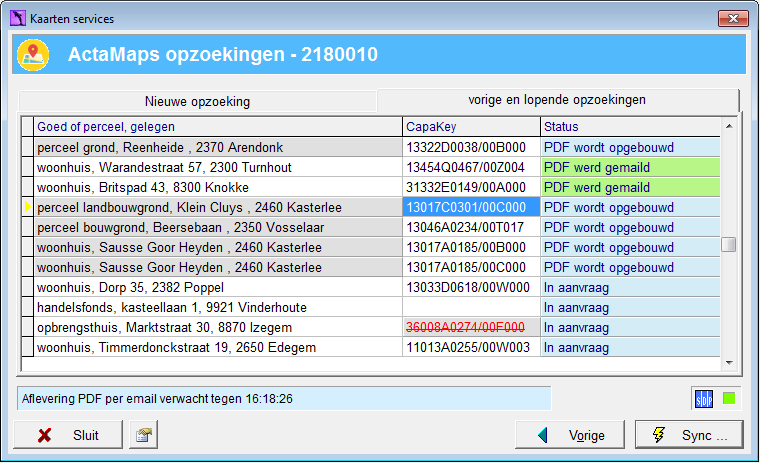Image resolution: width=760 pixels, height=463 pixels.
Task: Click CapaKey cell 11013A0255/00W003
Action: point(471,347)
